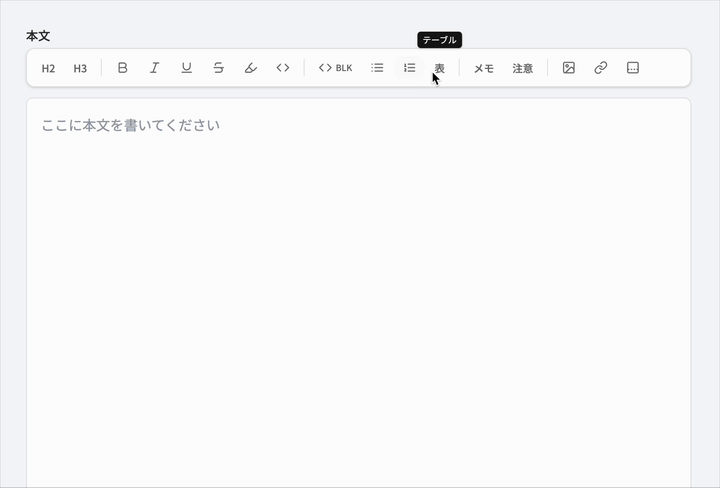This screenshot has width=720, height=488.
Task: Insert a メモ note block
Action: pos(484,68)
